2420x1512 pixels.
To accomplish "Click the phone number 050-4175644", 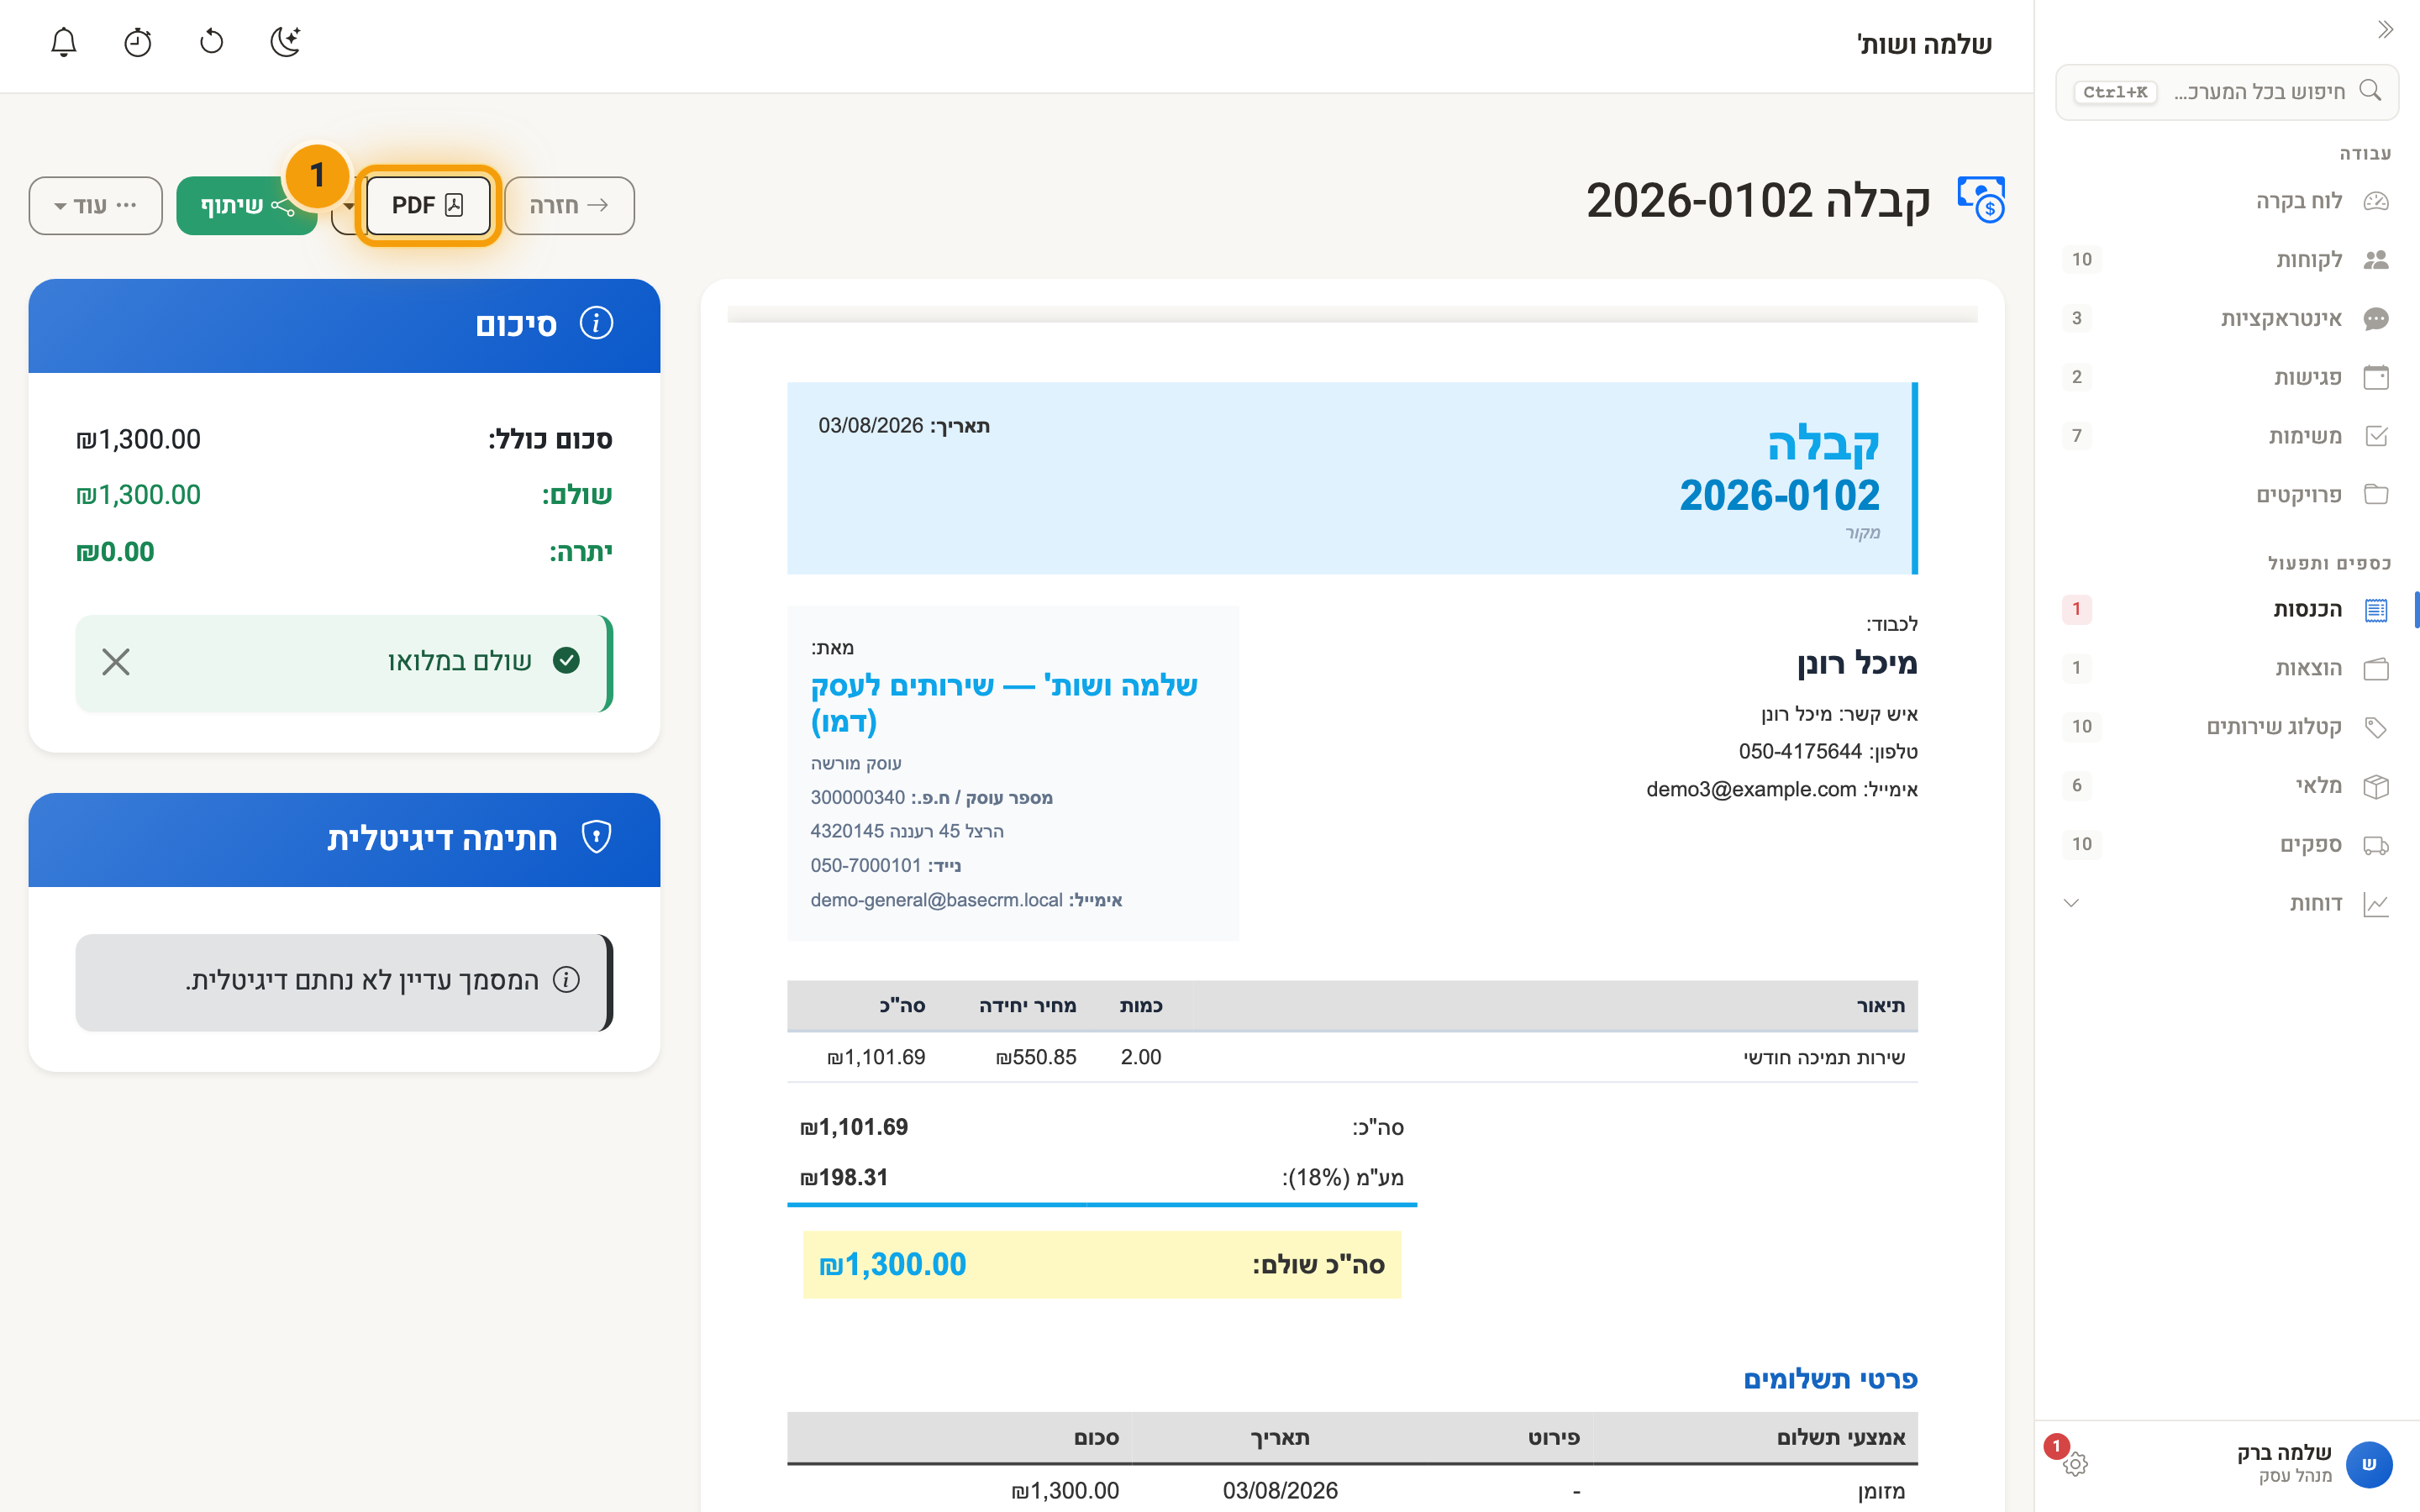I will 1800,751.
